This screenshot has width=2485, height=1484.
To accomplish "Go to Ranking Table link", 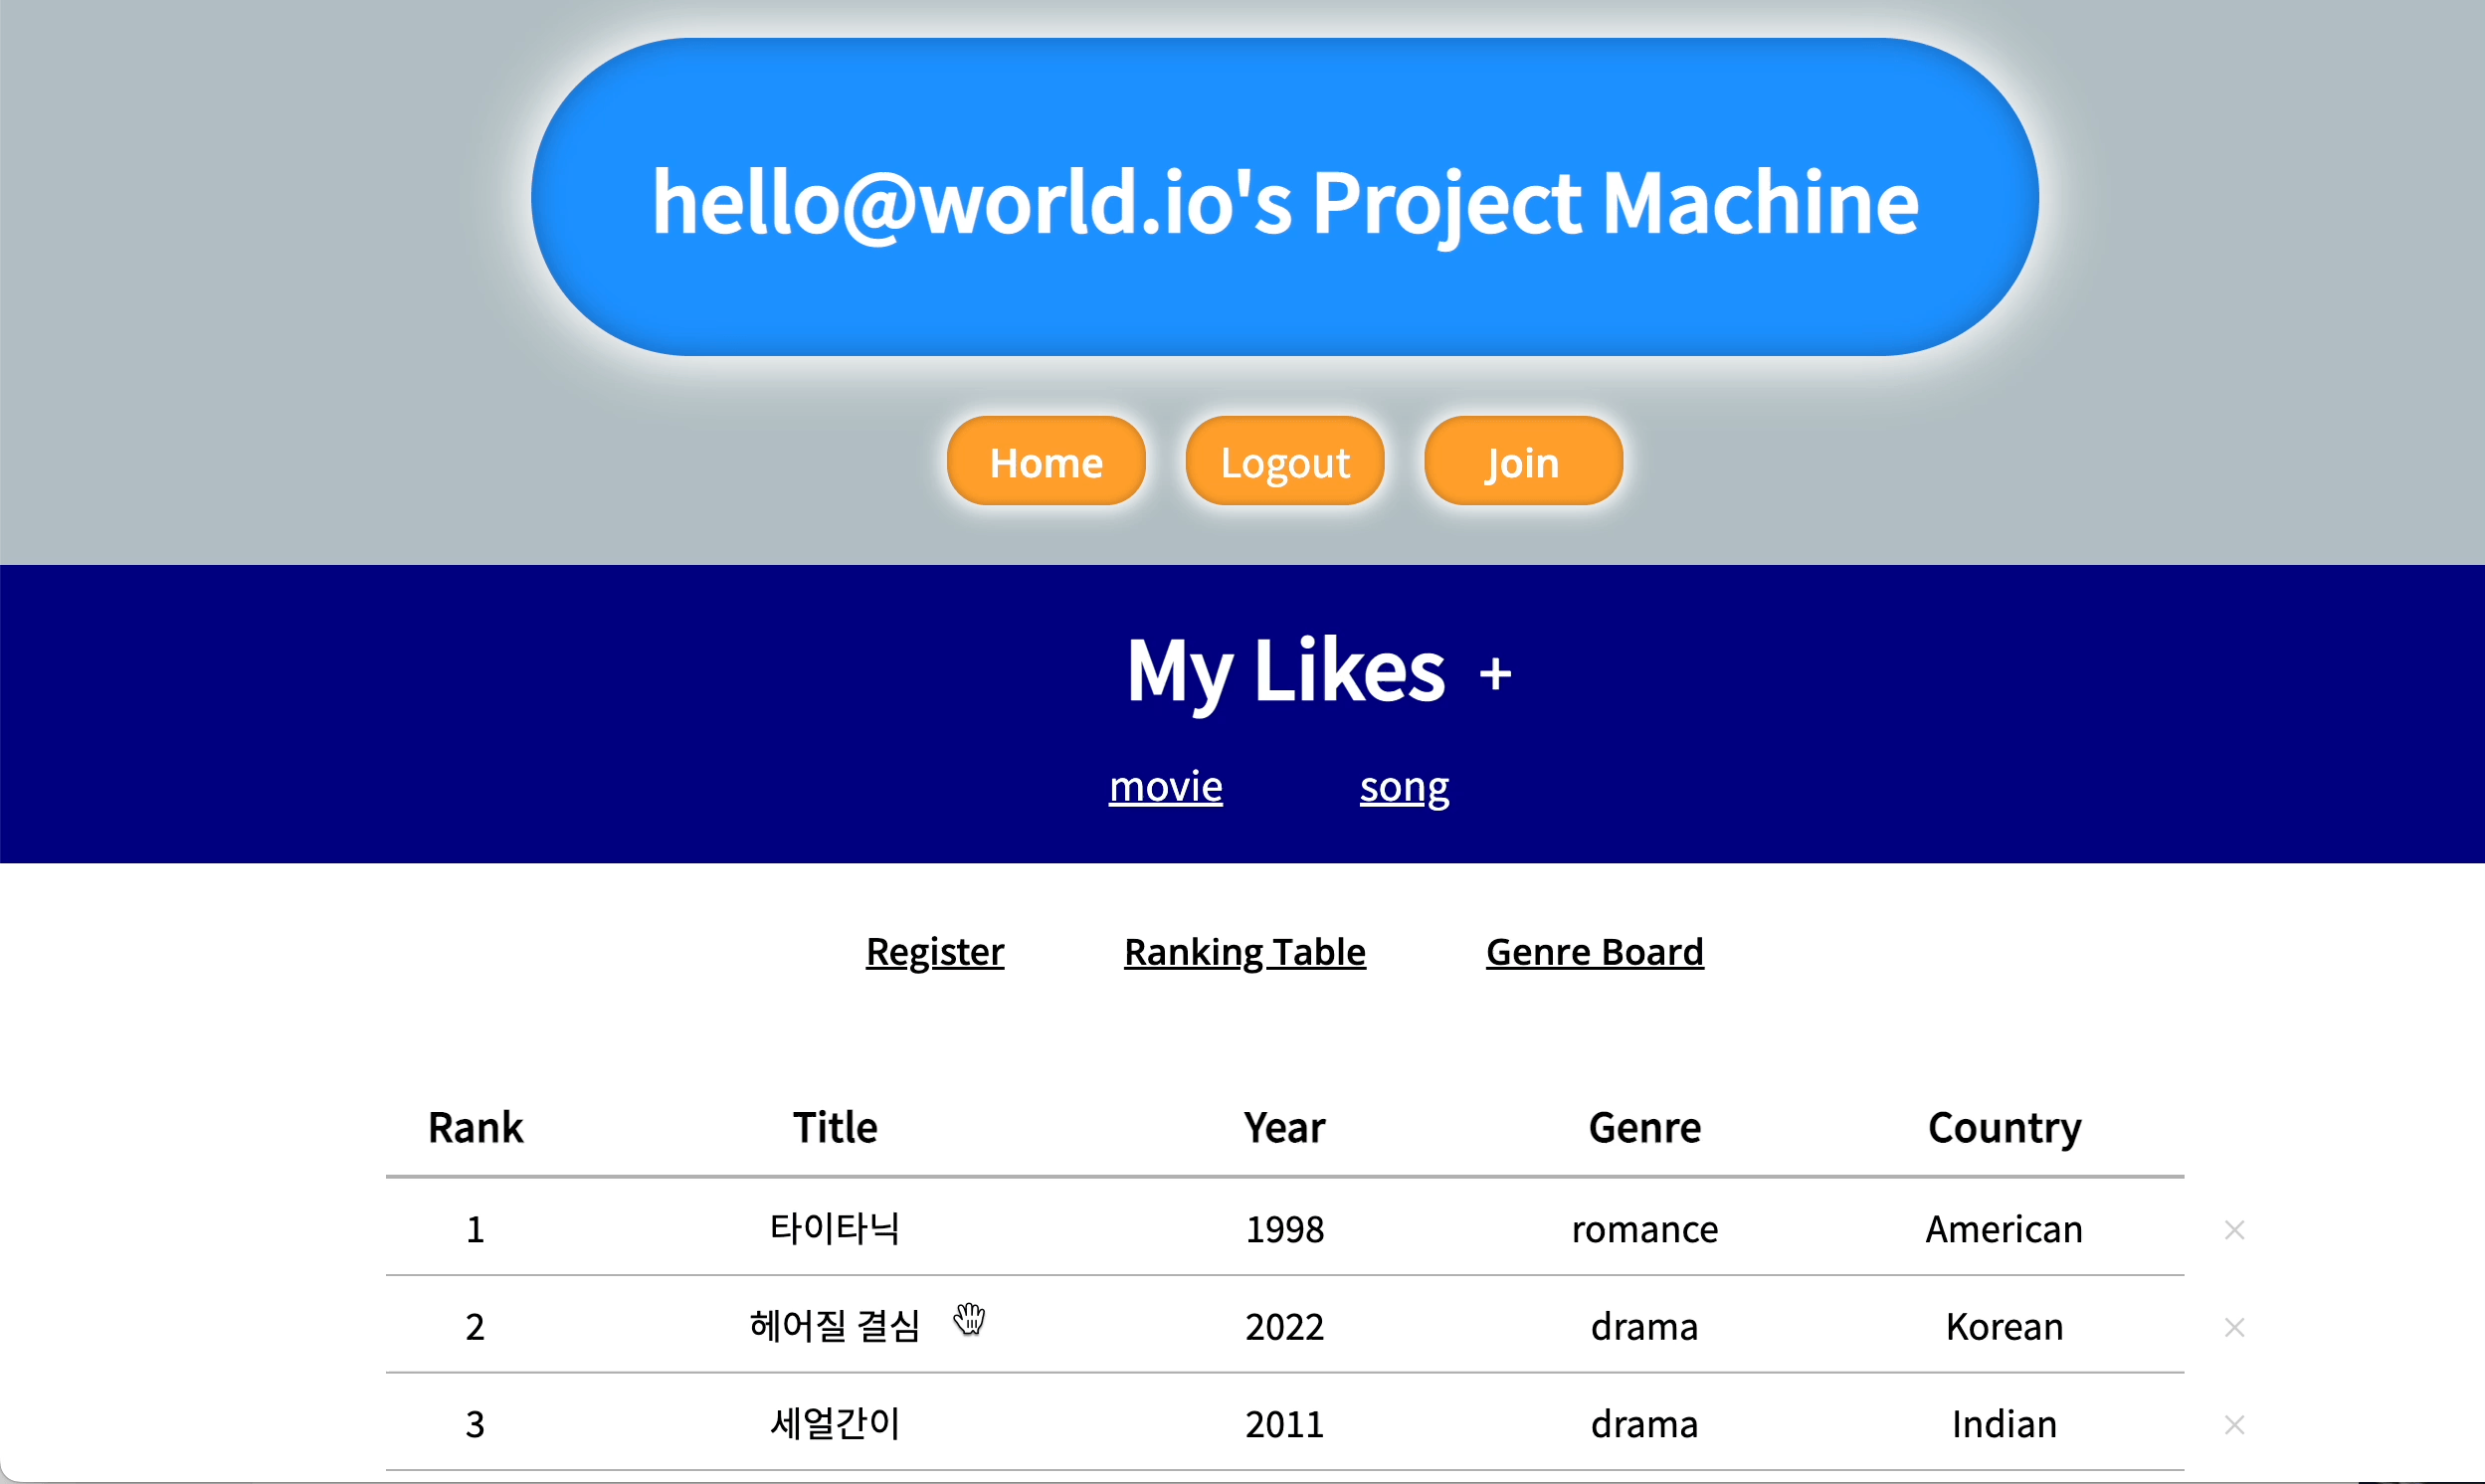I will [x=1244, y=952].
